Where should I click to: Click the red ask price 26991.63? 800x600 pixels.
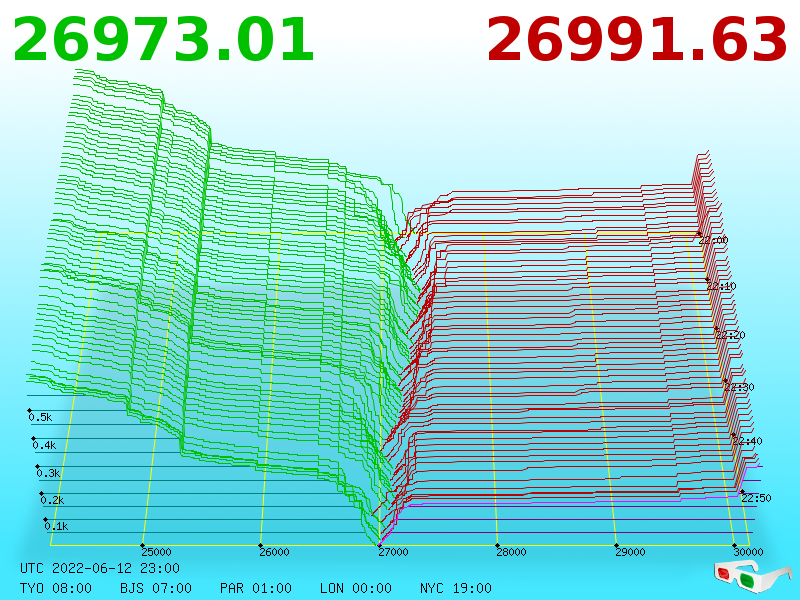637,40
